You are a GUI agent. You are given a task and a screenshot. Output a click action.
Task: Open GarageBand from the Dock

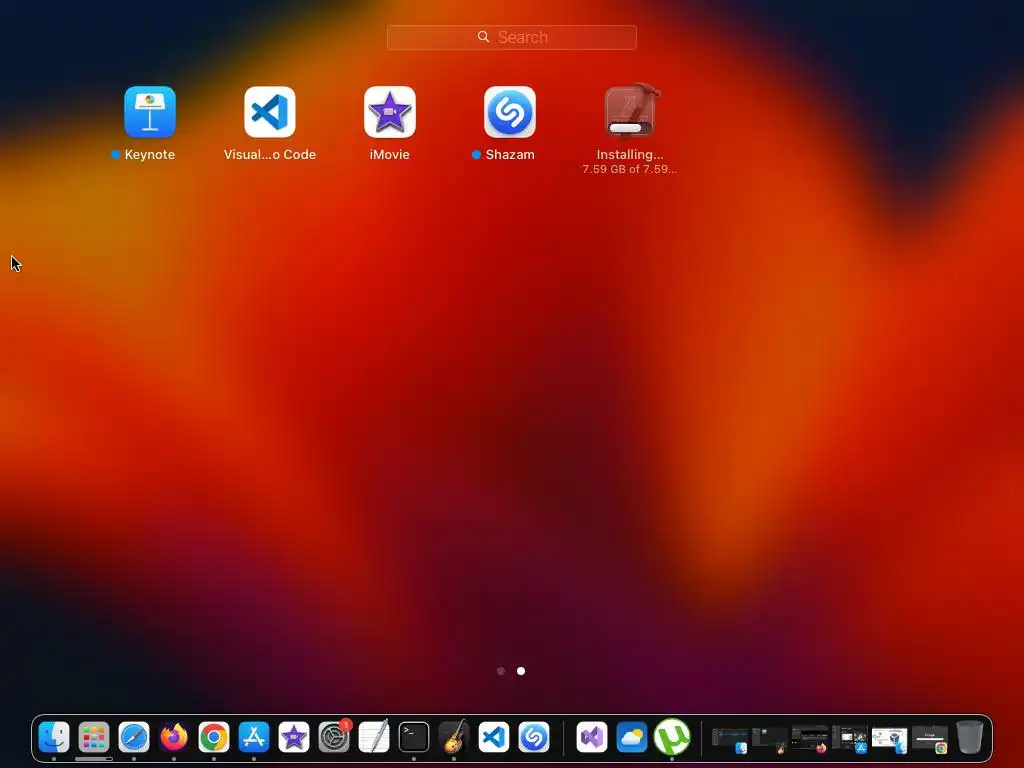454,737
